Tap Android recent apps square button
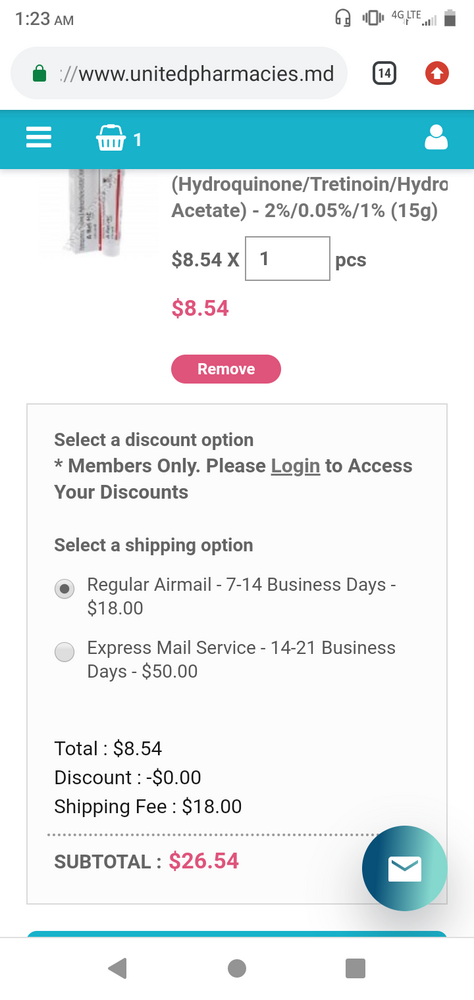The width and height of the screenshot is (474, 1000). click(x=355, y=968)
